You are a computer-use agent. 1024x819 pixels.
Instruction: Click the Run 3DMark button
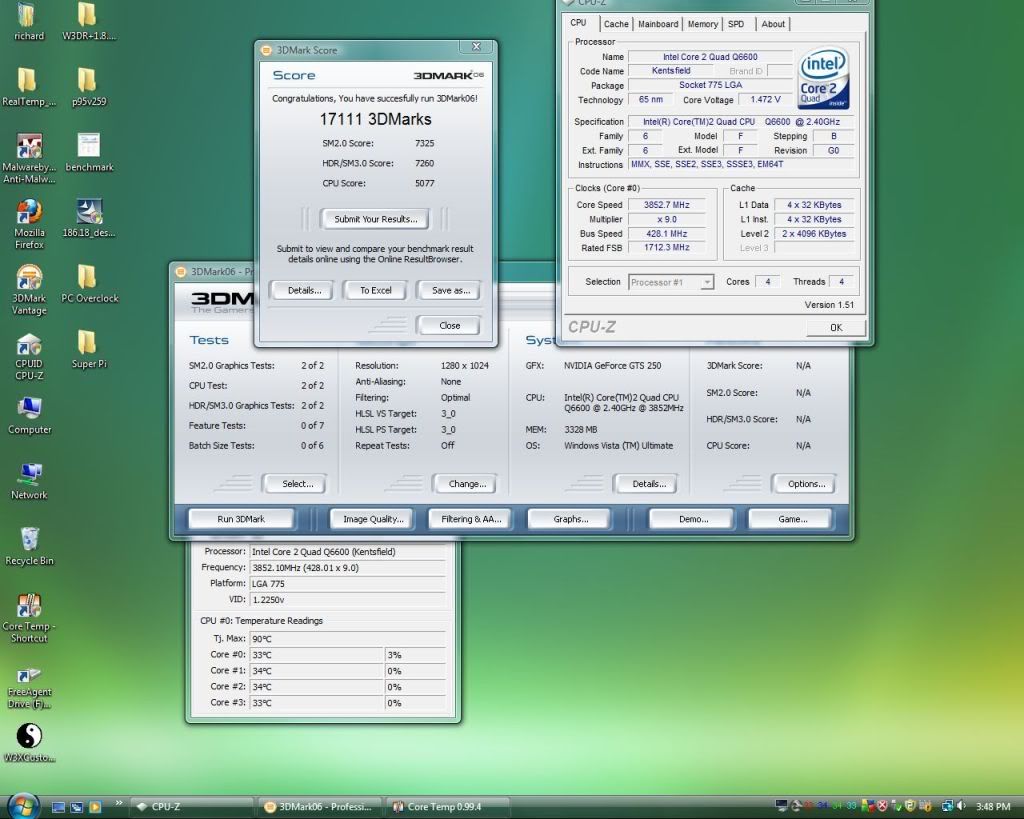[x=241, y=519]
